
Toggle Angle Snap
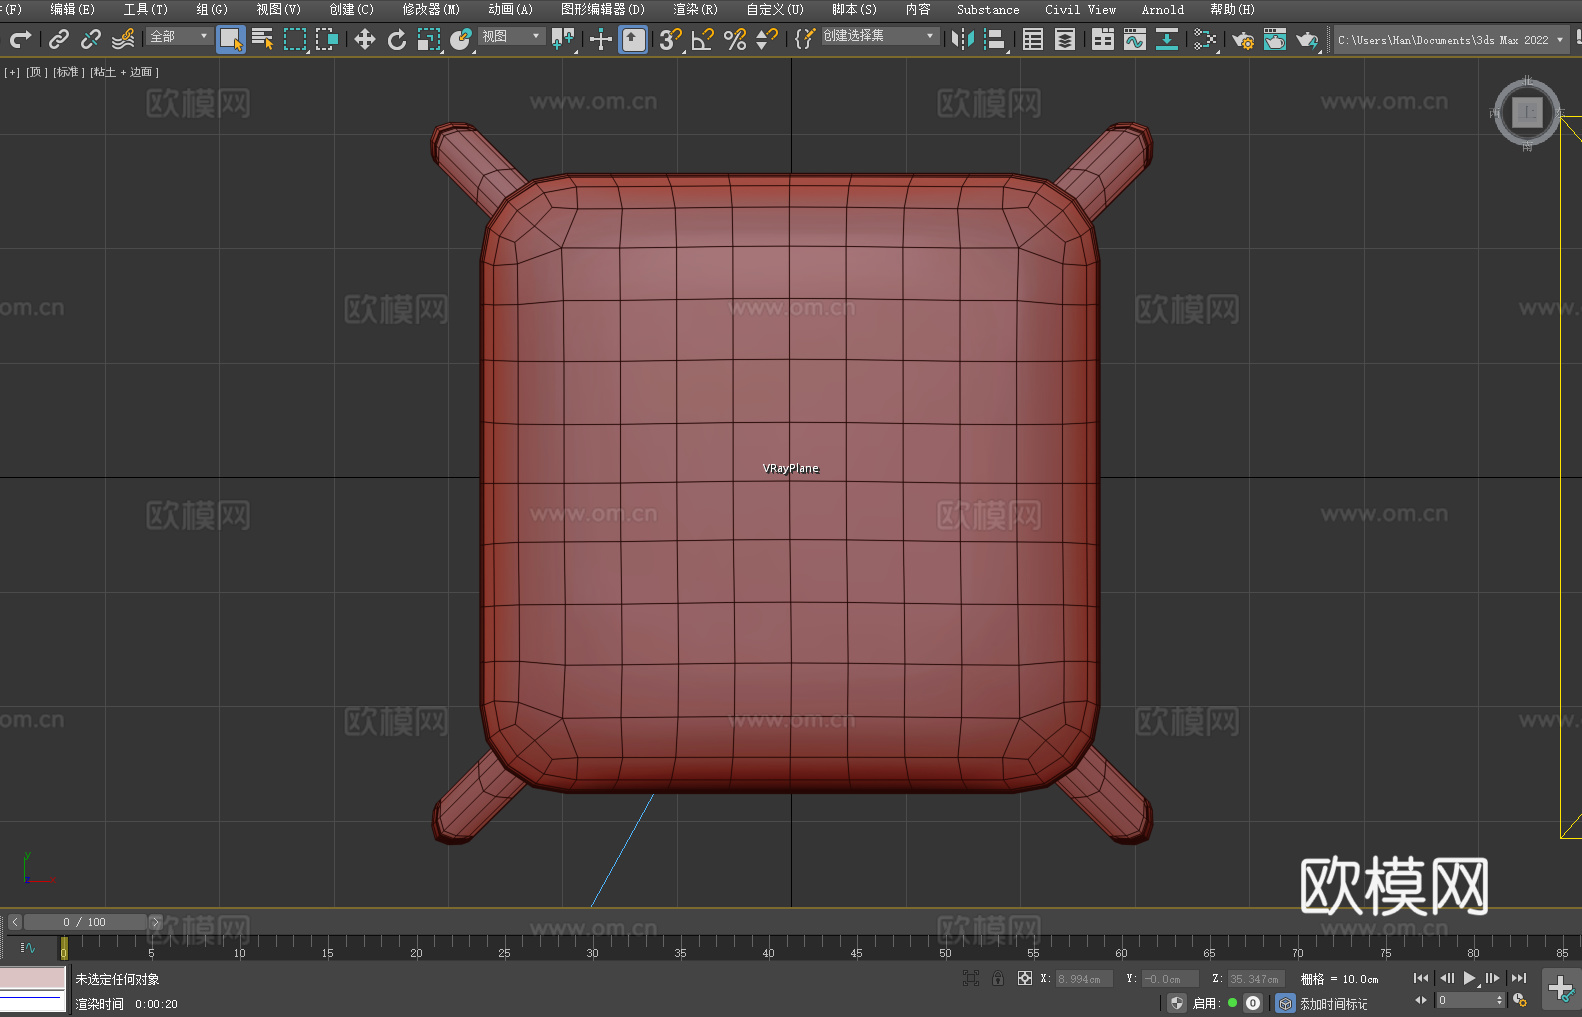coord(703,39)
